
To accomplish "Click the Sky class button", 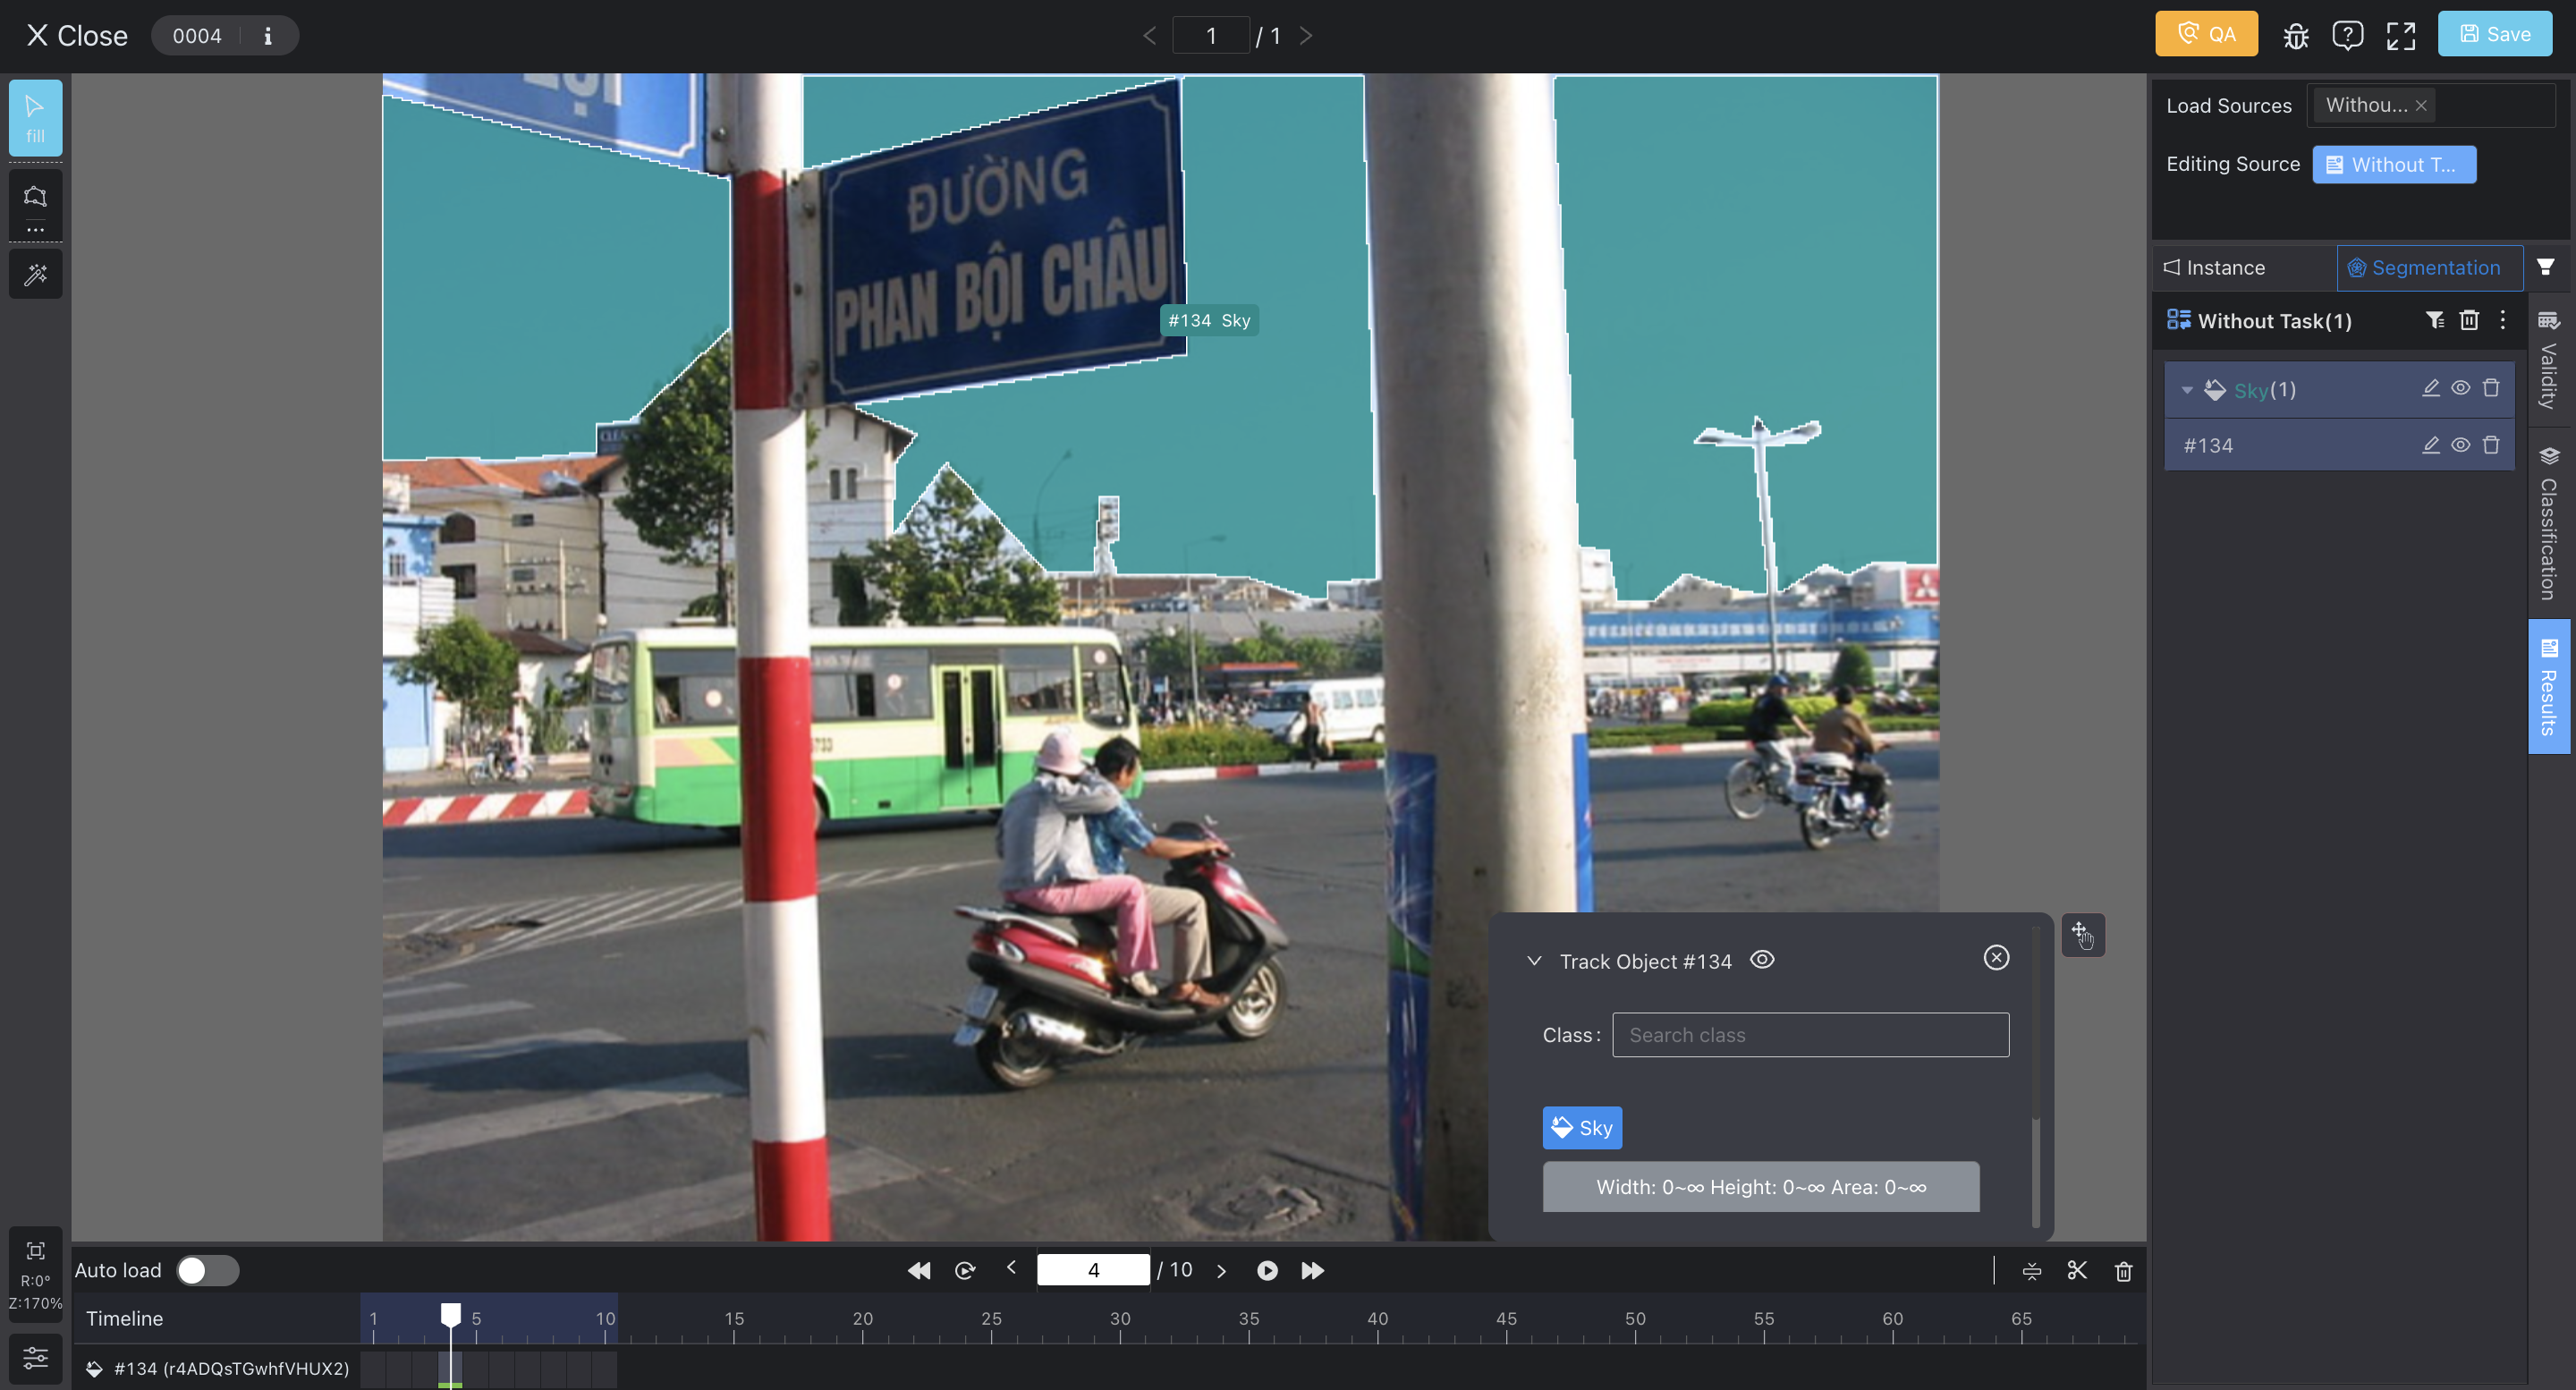I will point(1581,1128).
